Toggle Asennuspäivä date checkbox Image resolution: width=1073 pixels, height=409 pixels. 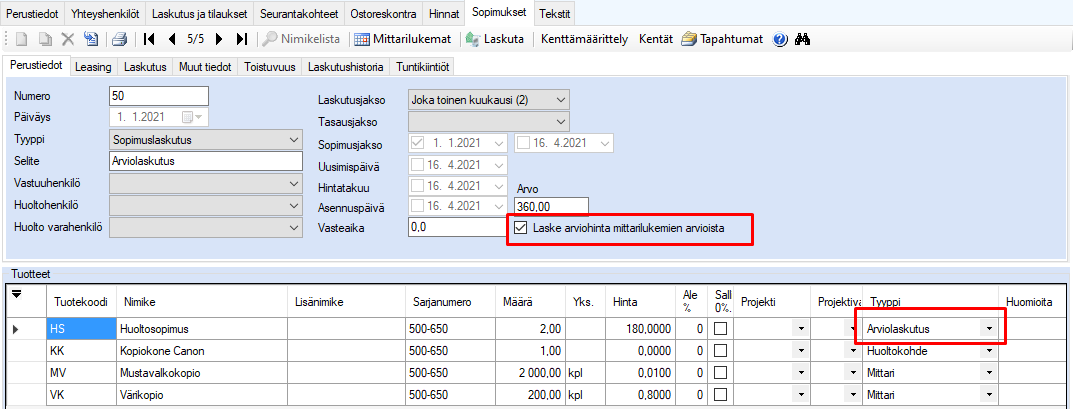419,207
